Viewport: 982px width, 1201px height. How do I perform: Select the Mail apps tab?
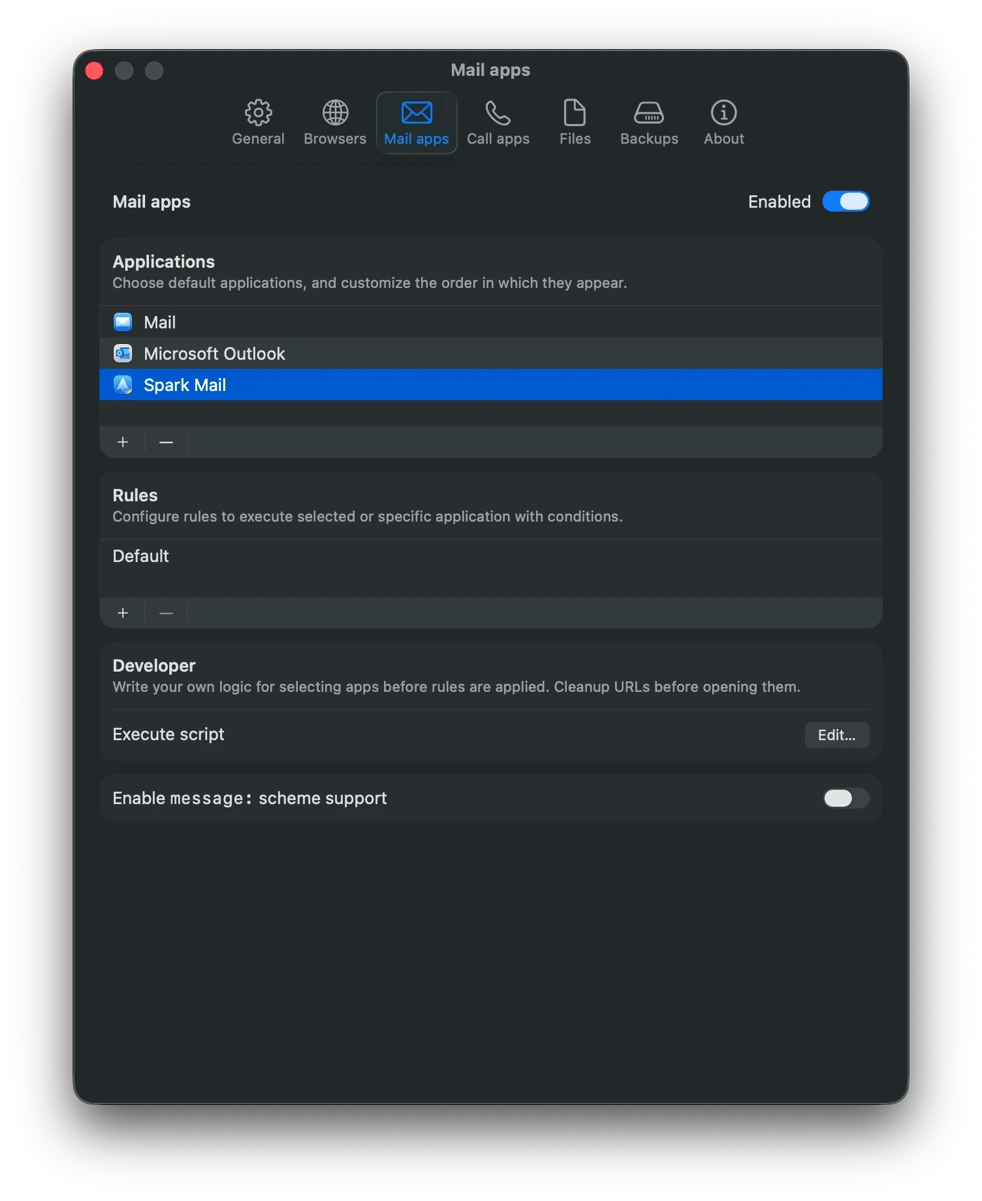[417, 123]
